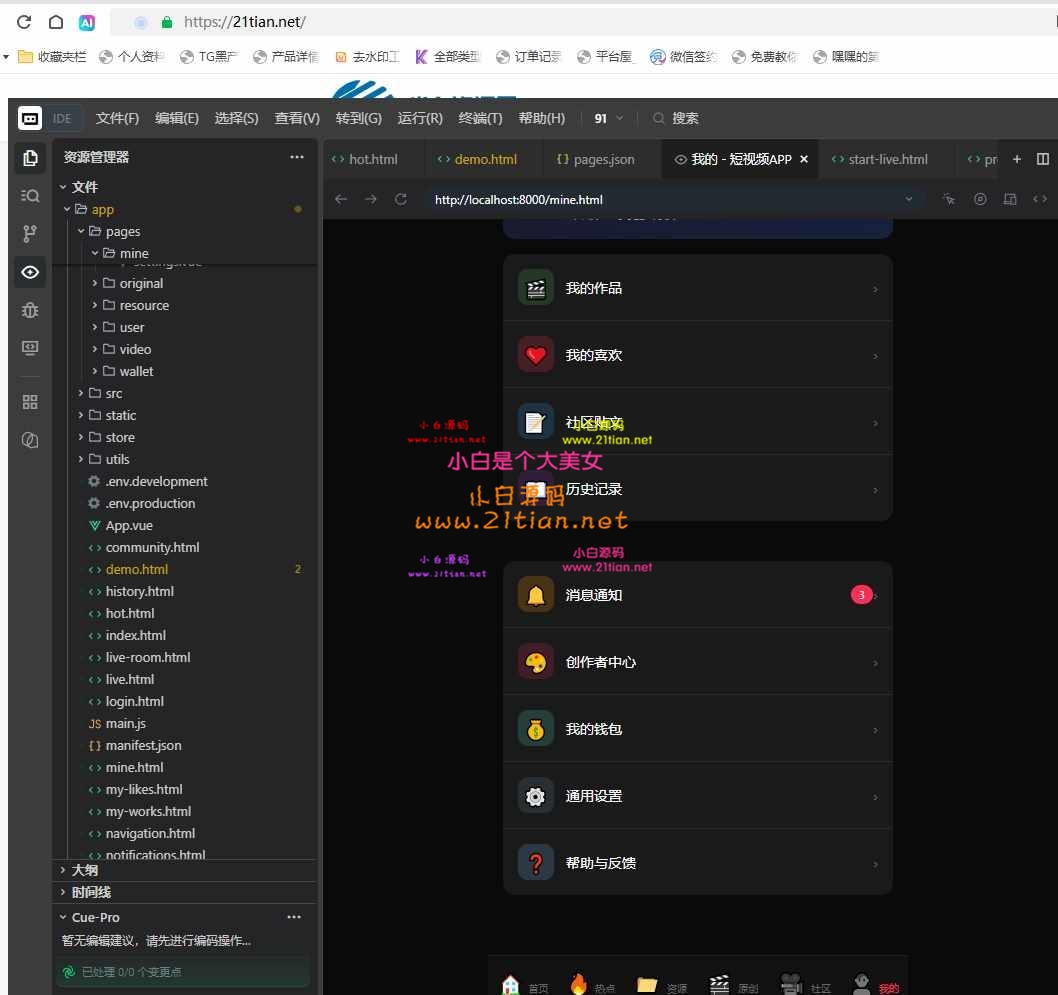Expand the wallet folder
The image size is (1058, 995).
94,371
